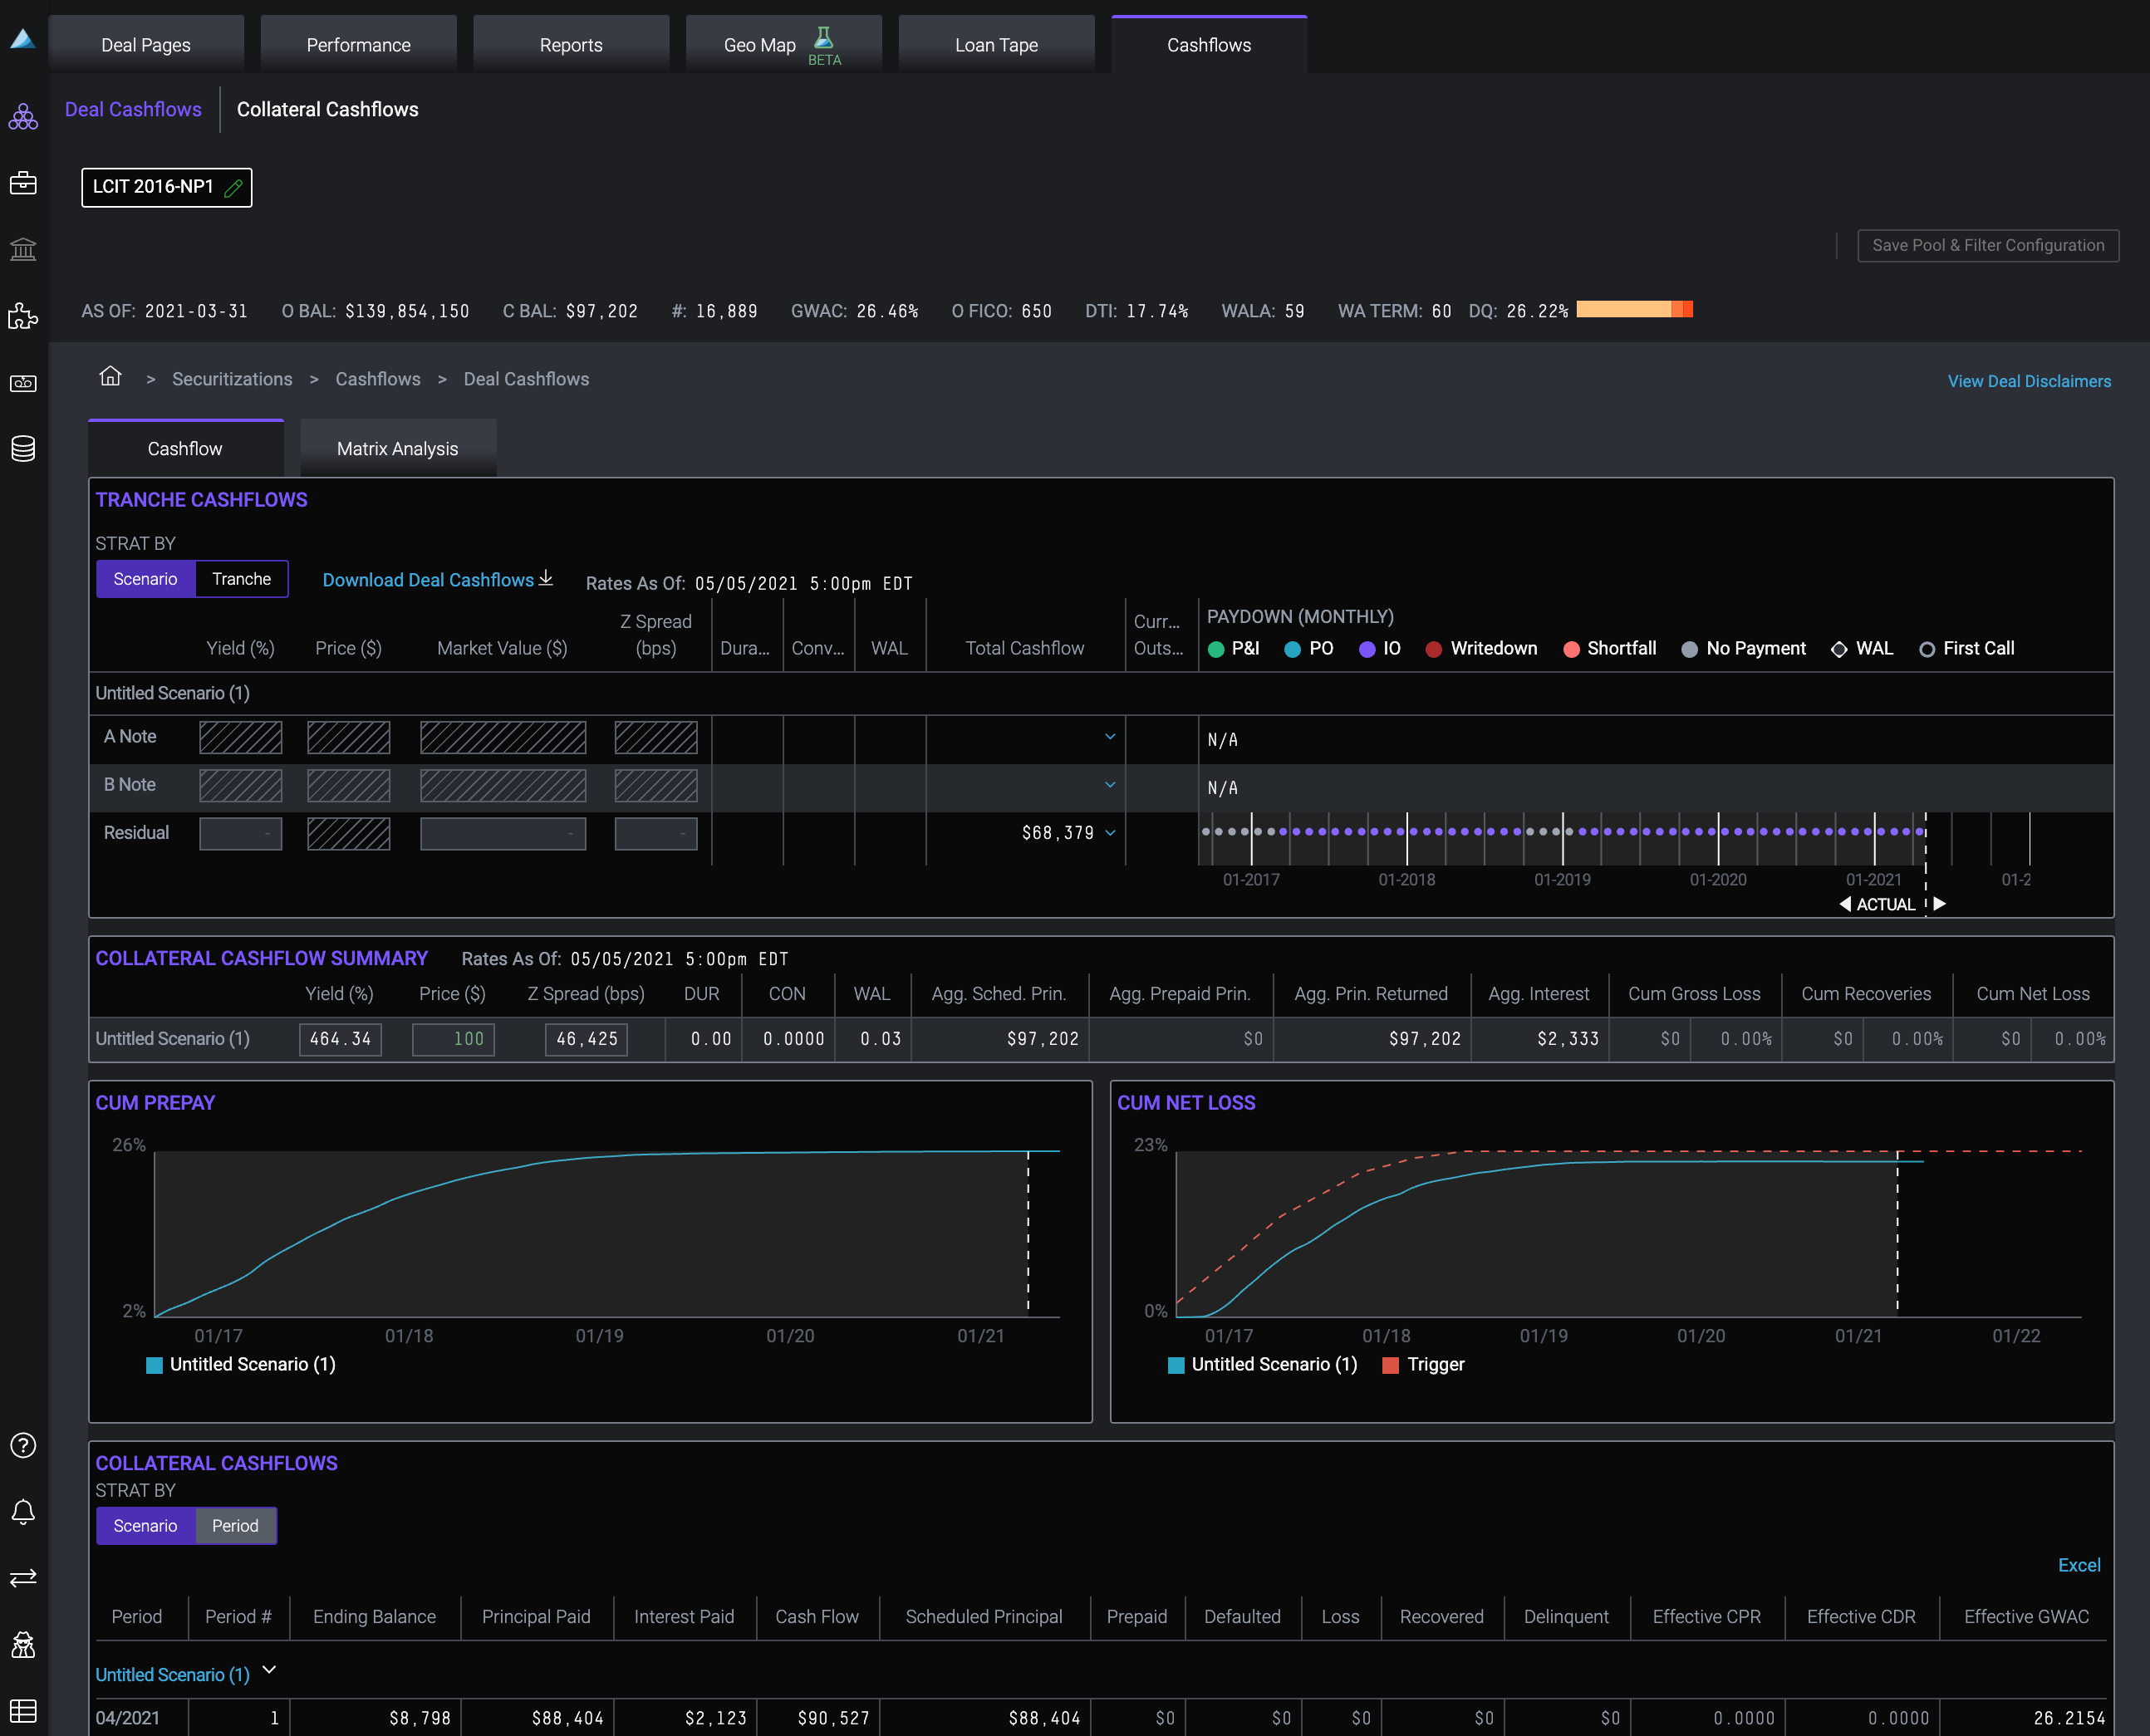Screen dimensions: 2150x1736
Task: Click the home breadcrumb icon
Action: coord(110,376)
